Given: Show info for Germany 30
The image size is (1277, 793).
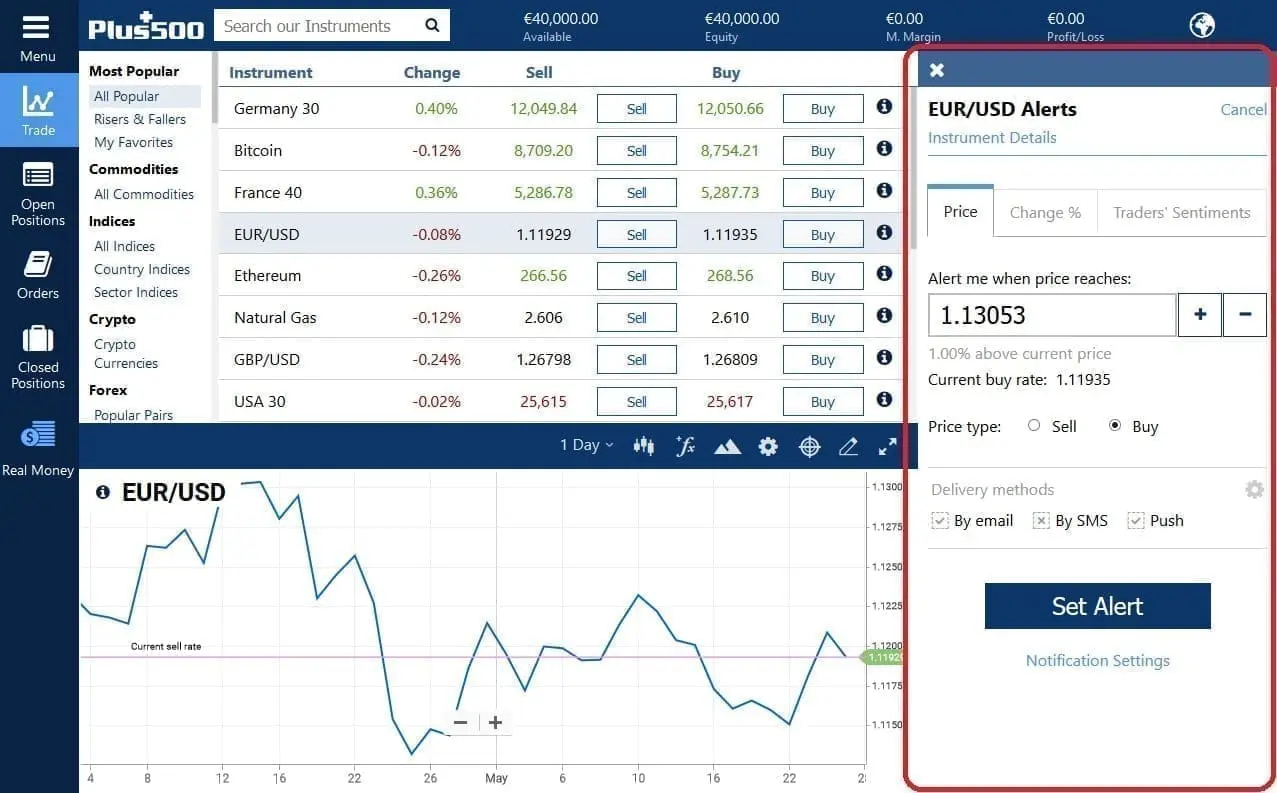Looking at the screenshot, I should coord(884,106).
